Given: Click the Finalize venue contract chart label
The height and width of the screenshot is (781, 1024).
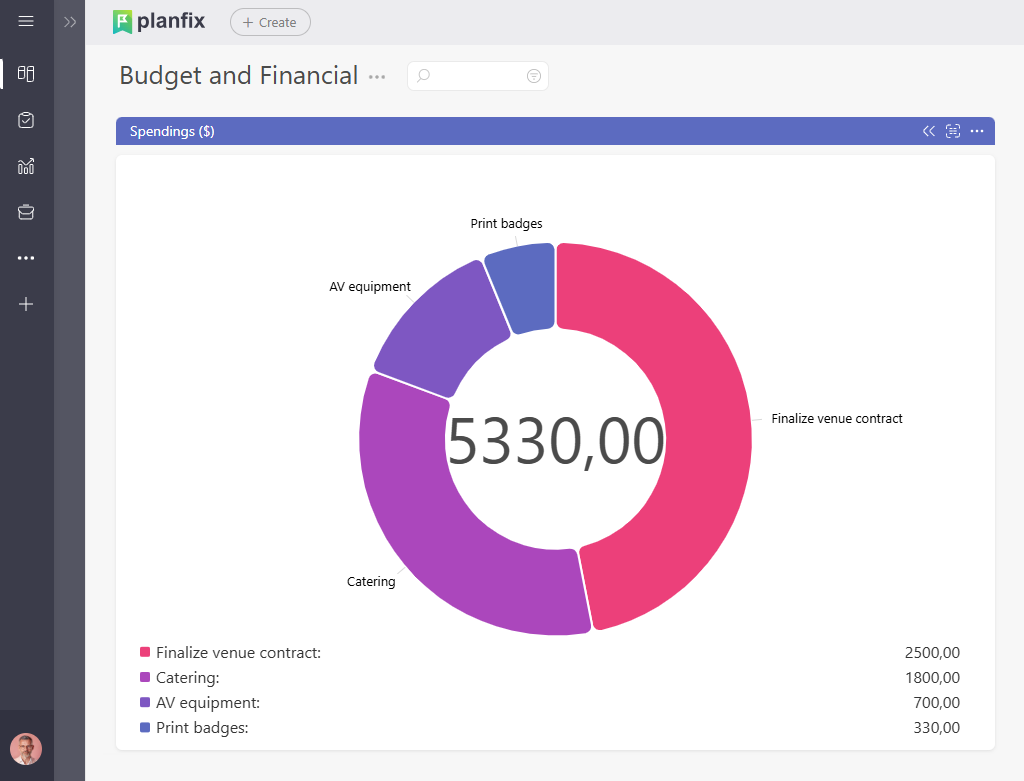Looking at the screenshot, I should tap(837, 419).
